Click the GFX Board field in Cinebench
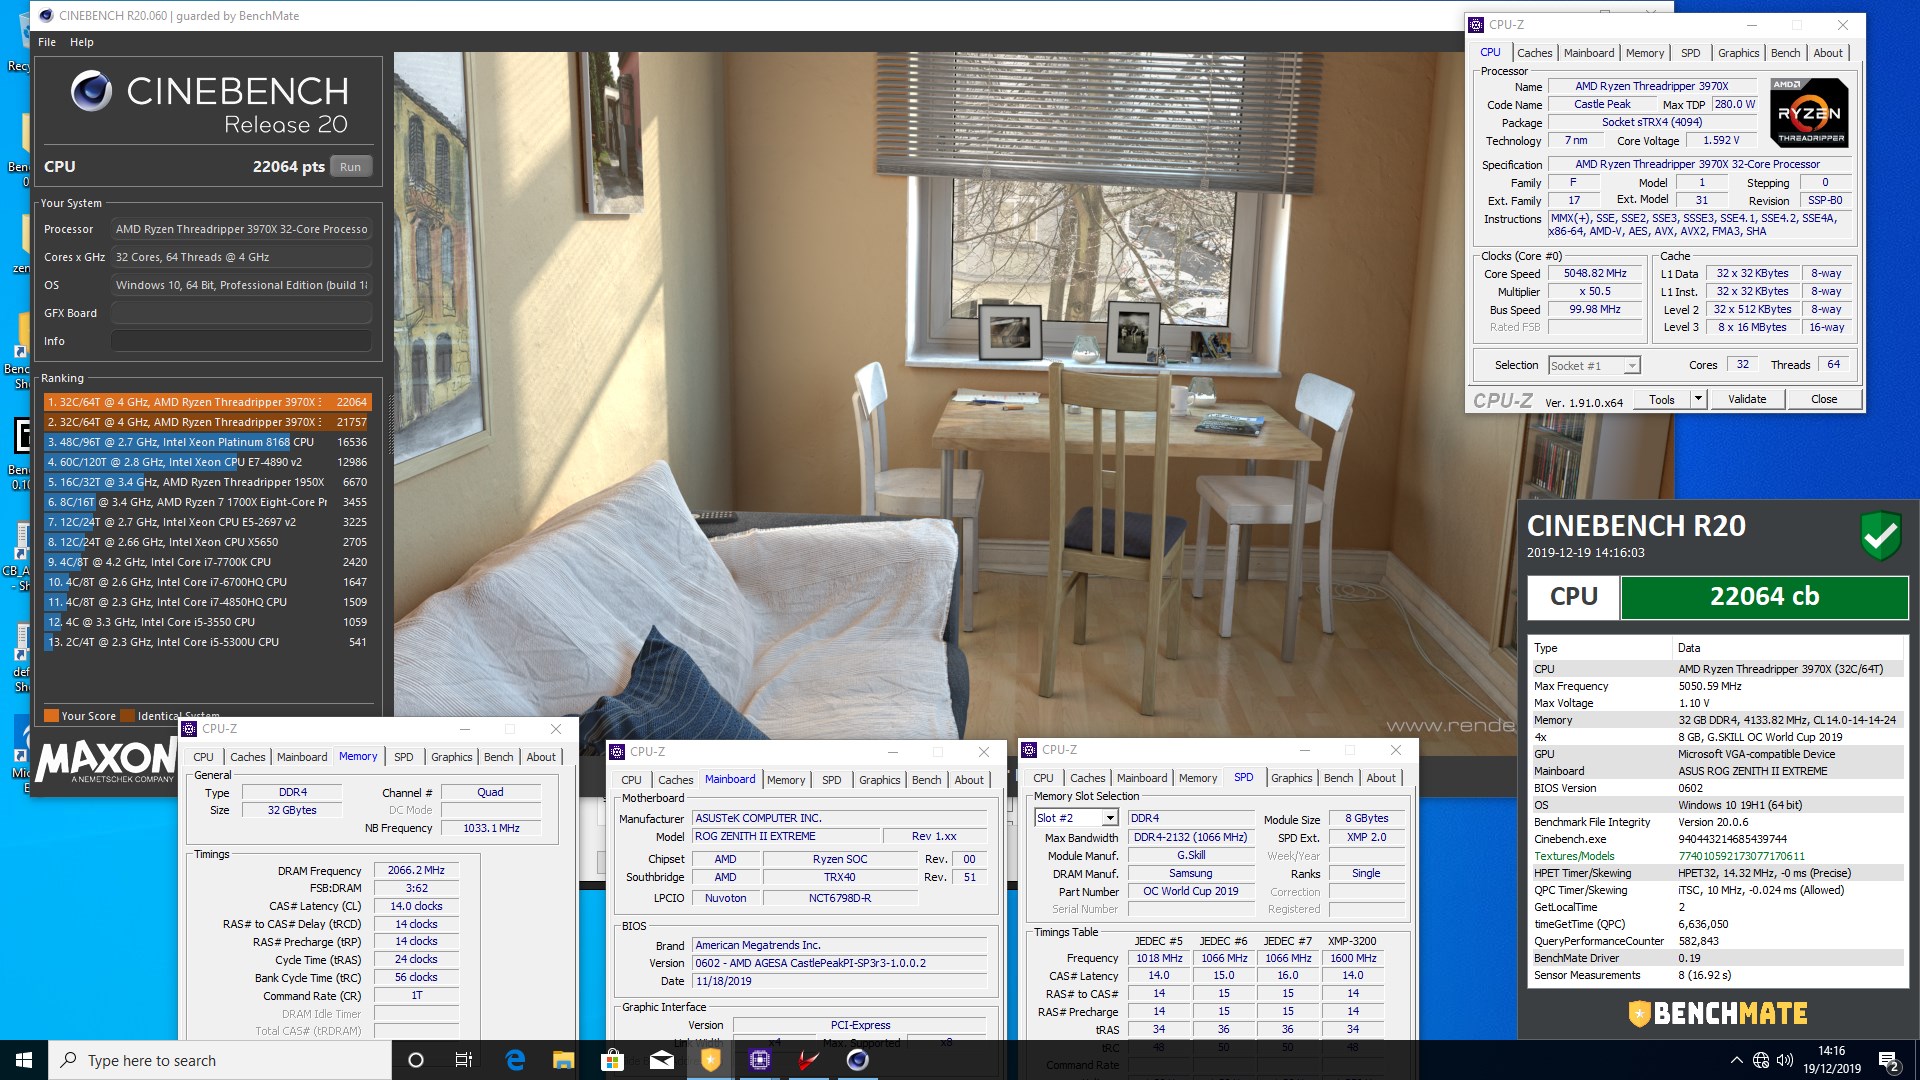 pos(241,313)
